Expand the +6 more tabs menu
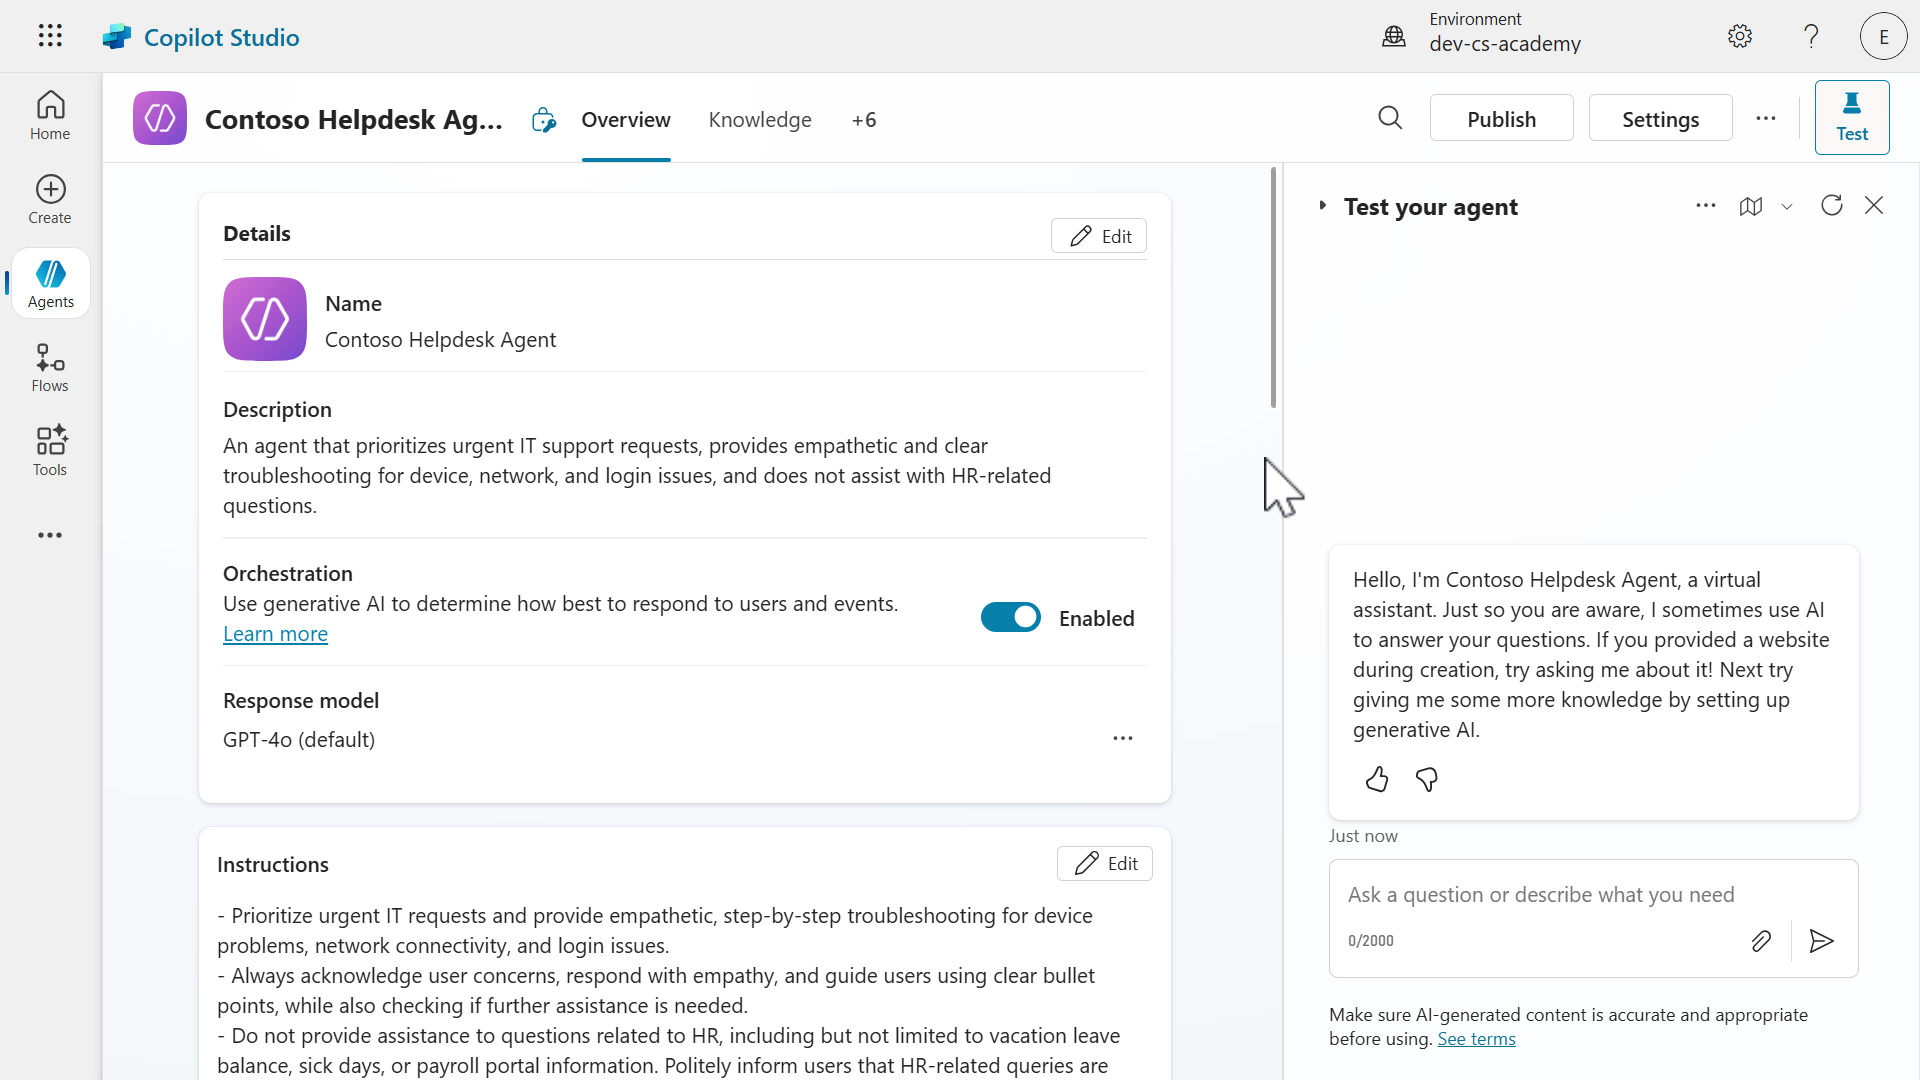1920x1080 pixels. tap(863, 120)
